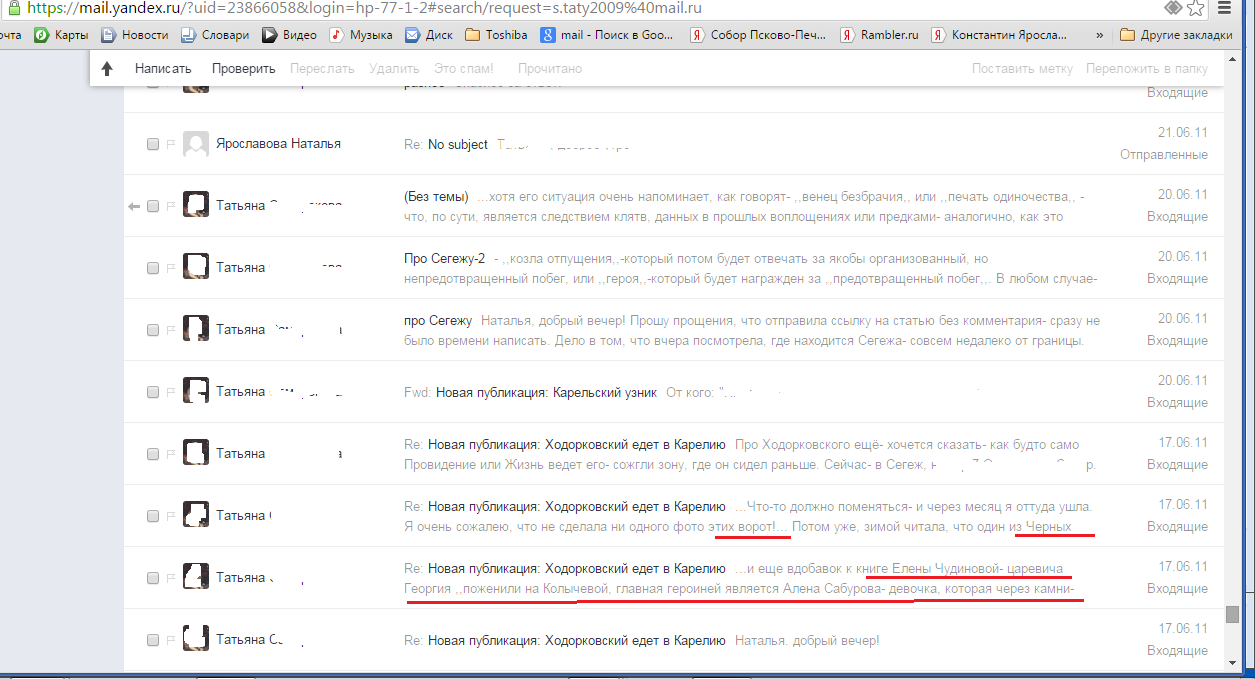Click sender name Ярославова Наталья
1255x679 pixels.
pyautogui.click(x=278, y=144)
